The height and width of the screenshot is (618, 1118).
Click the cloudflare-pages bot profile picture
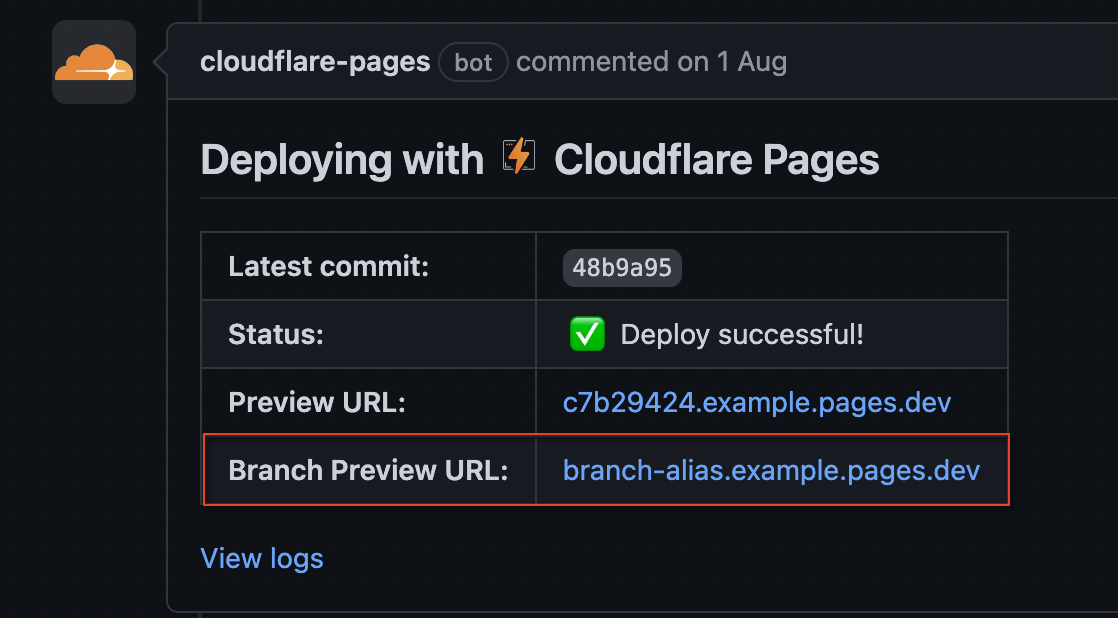click(x=93, y=62)
